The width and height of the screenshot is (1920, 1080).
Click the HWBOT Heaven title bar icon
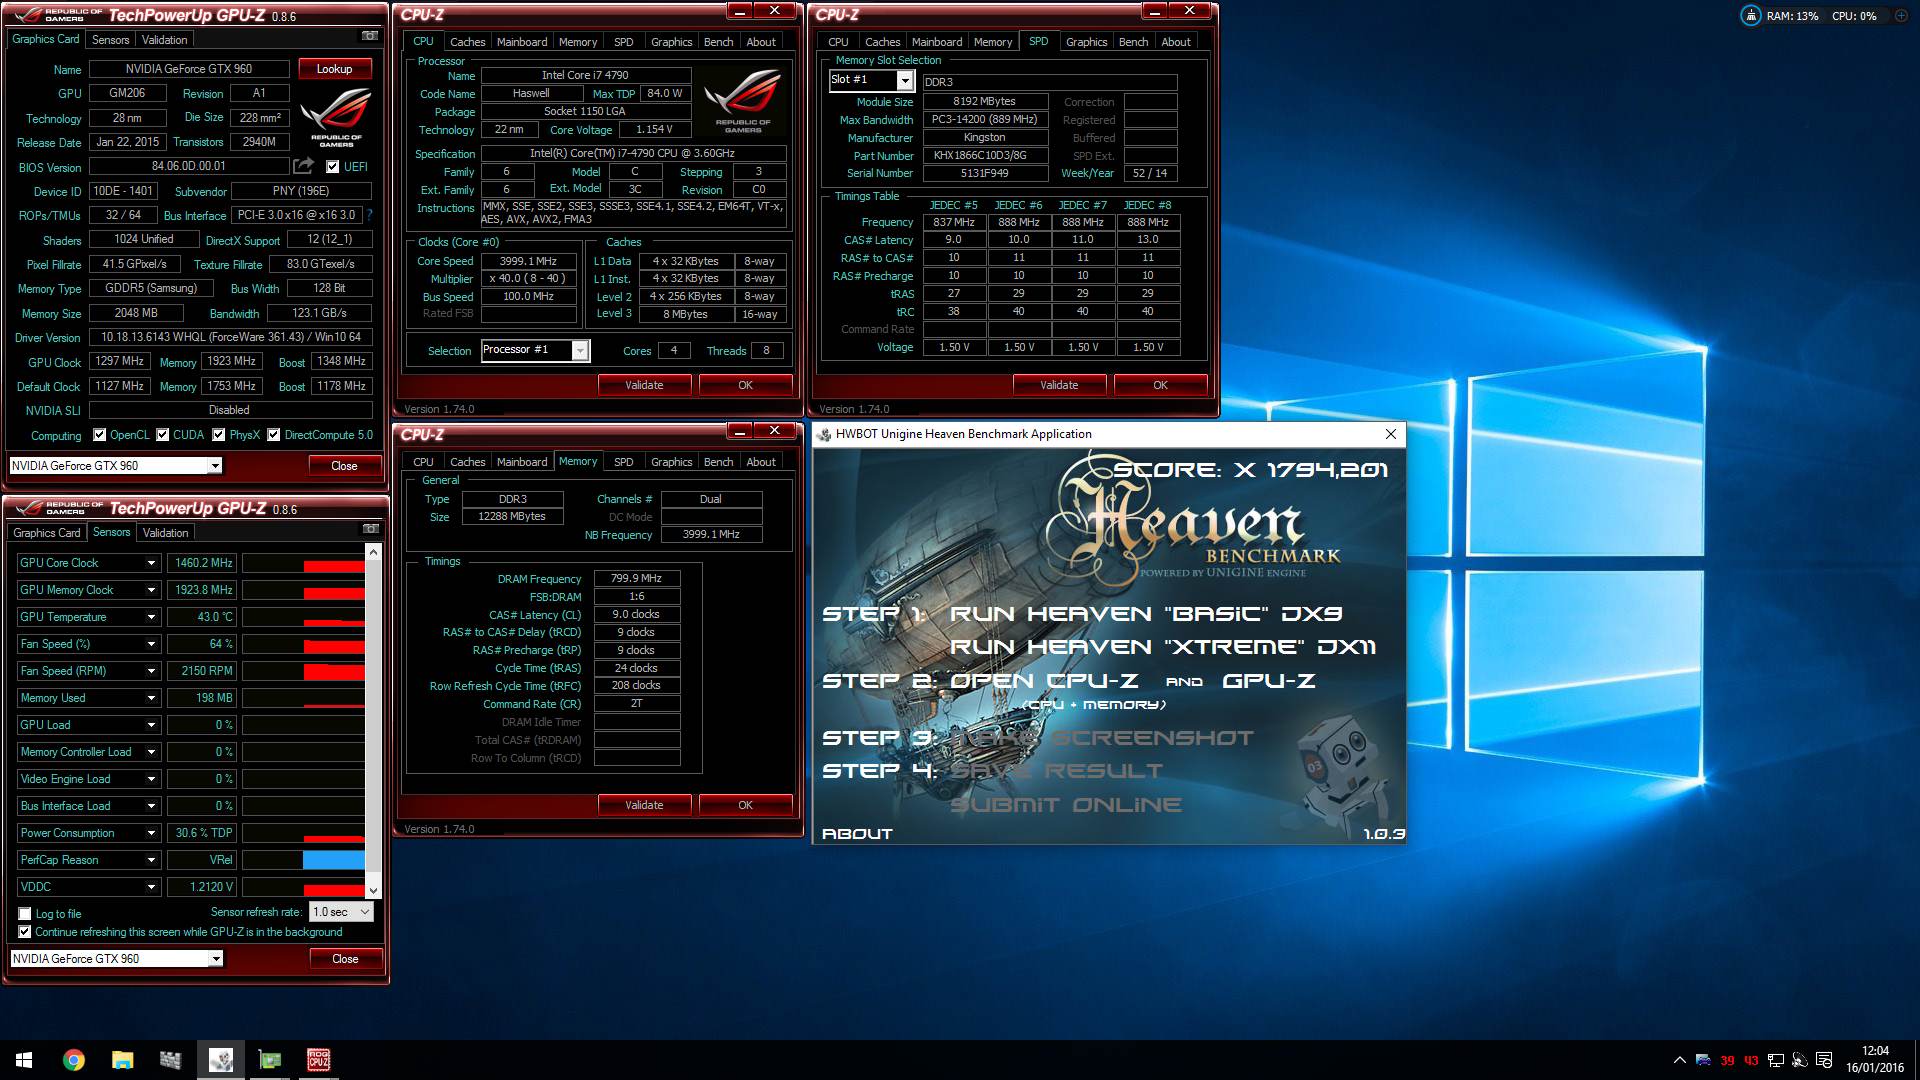click(824, 434)
